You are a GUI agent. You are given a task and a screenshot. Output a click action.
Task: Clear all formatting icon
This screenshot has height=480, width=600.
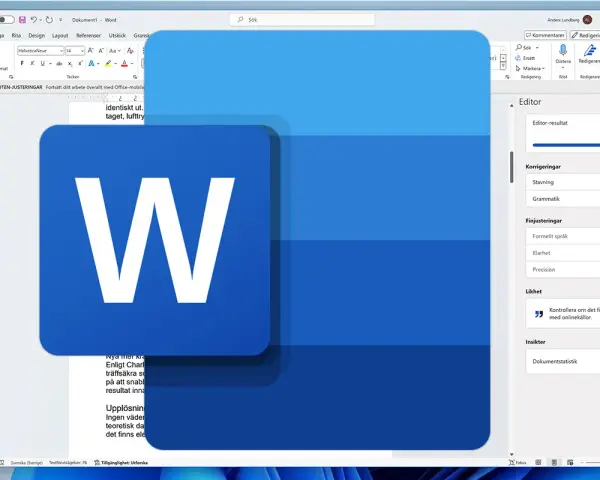[130, 51]
